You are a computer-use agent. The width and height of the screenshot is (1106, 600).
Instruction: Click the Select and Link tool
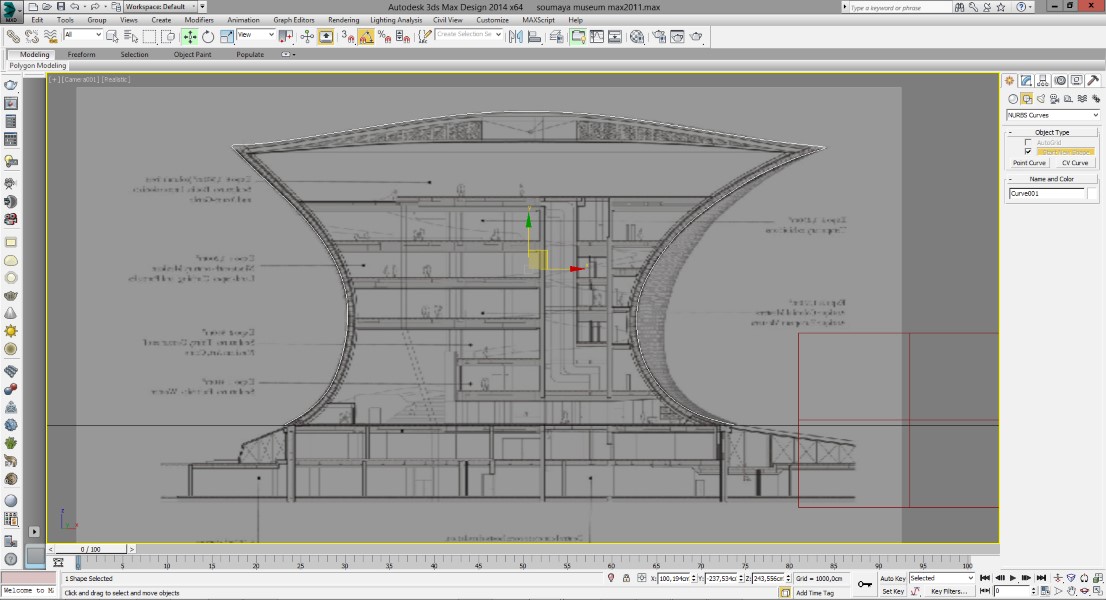coord(13,37)
